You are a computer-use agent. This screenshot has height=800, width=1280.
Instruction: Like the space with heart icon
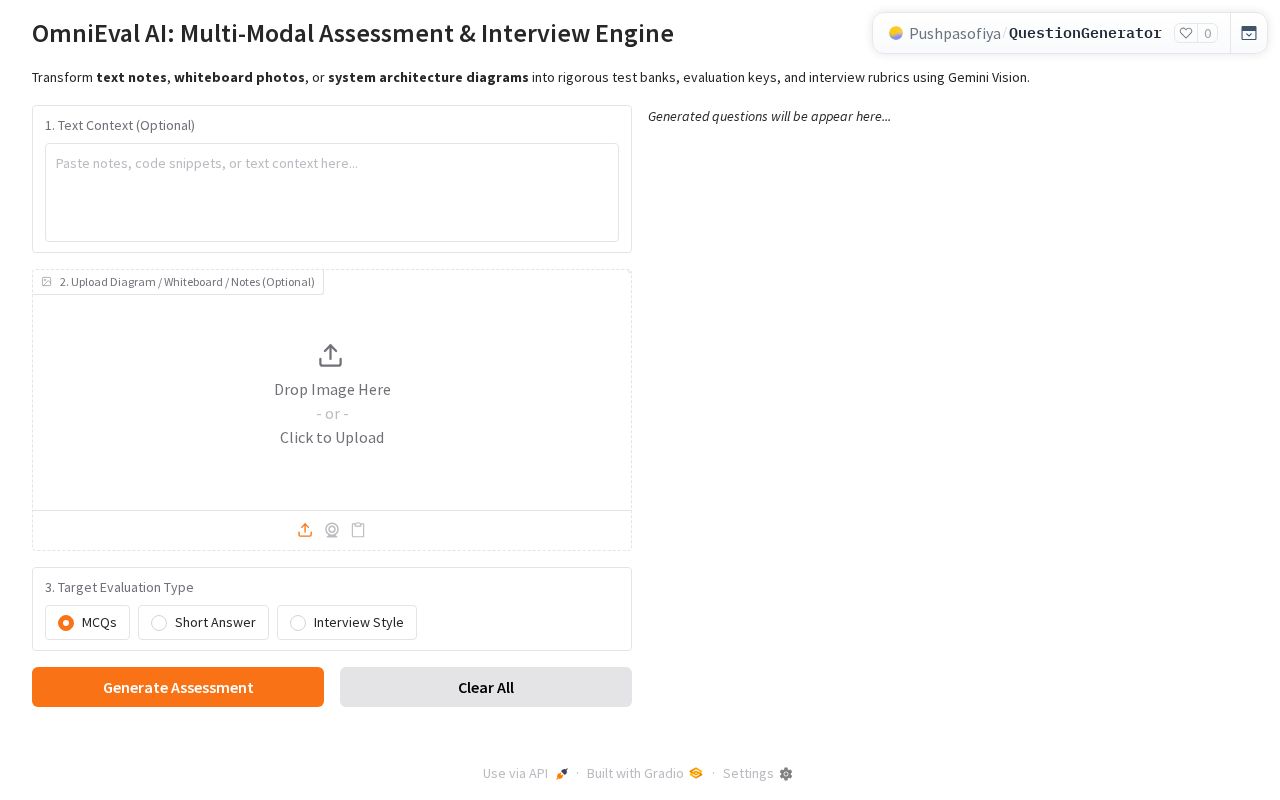(1186, 33)
